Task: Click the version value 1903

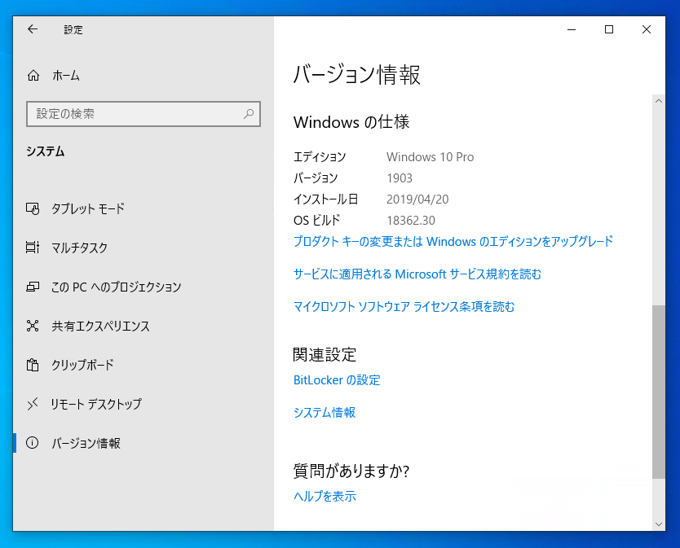Action: tap(399, 178)
